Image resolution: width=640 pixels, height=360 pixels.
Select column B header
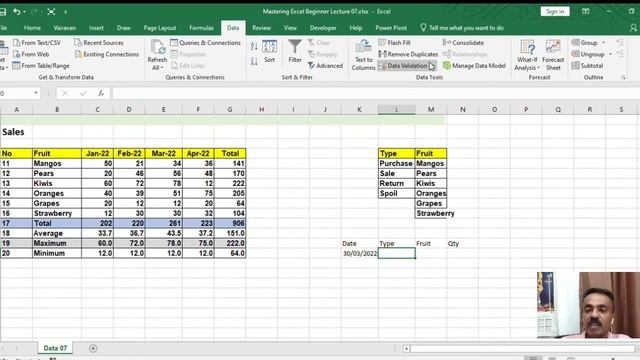click(57, 109)
